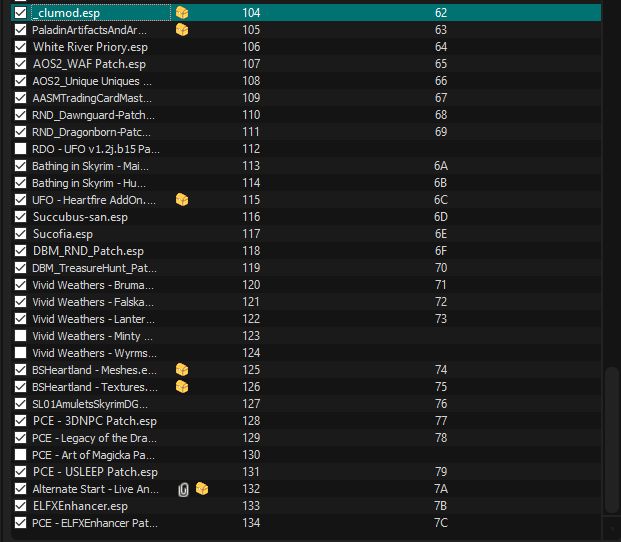
Task: Select the White River Priory.esp row
Action: click(90, 47)
